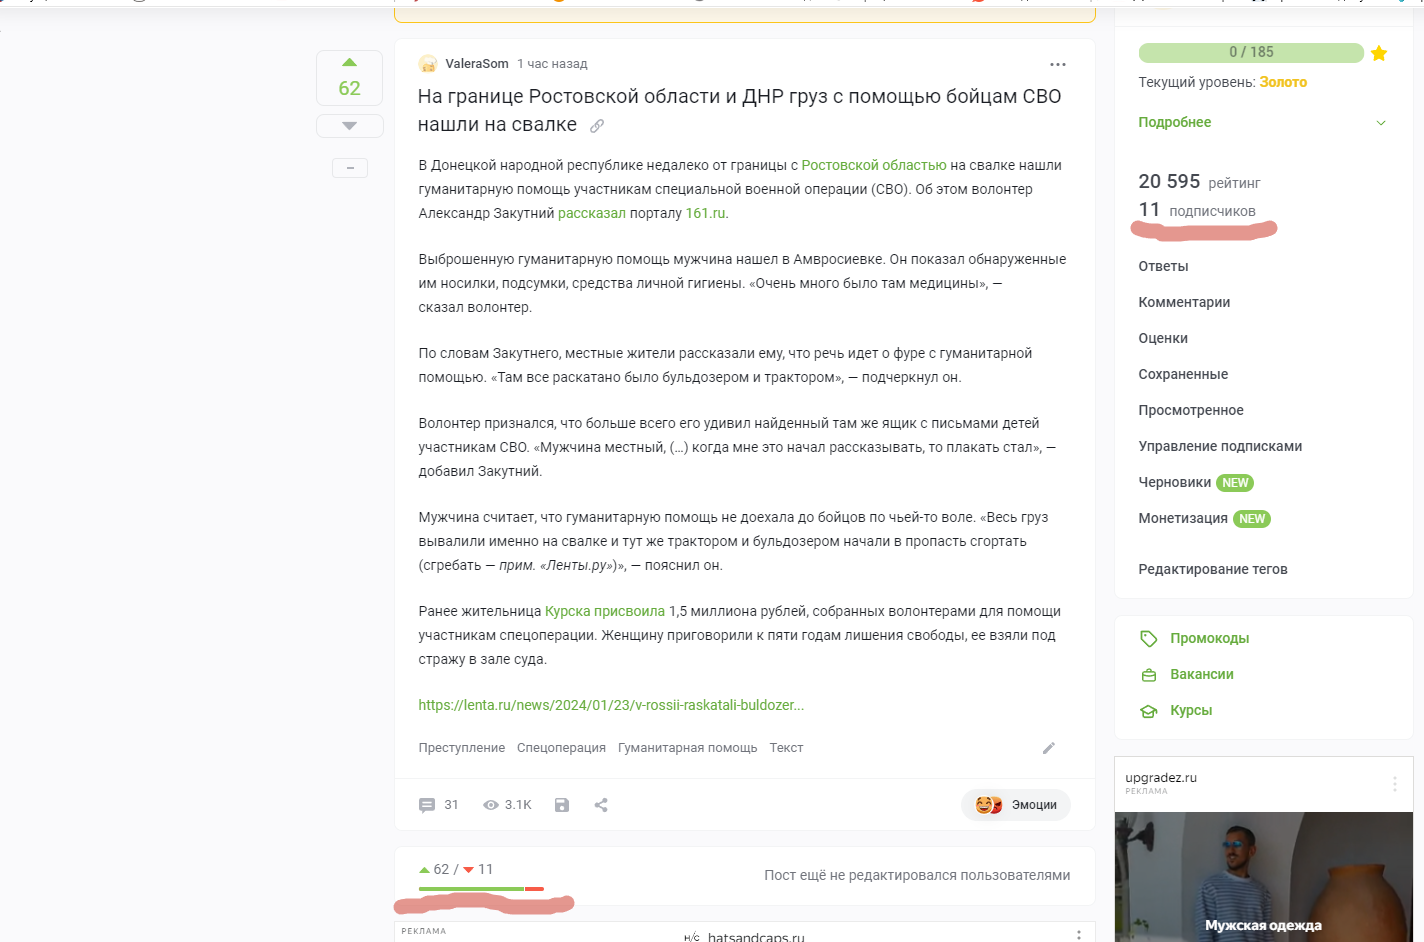The height and width of the screenshot is (942, 1424).
Task: Edit tags with the pencil icon
Action: tap(1049, 748)
